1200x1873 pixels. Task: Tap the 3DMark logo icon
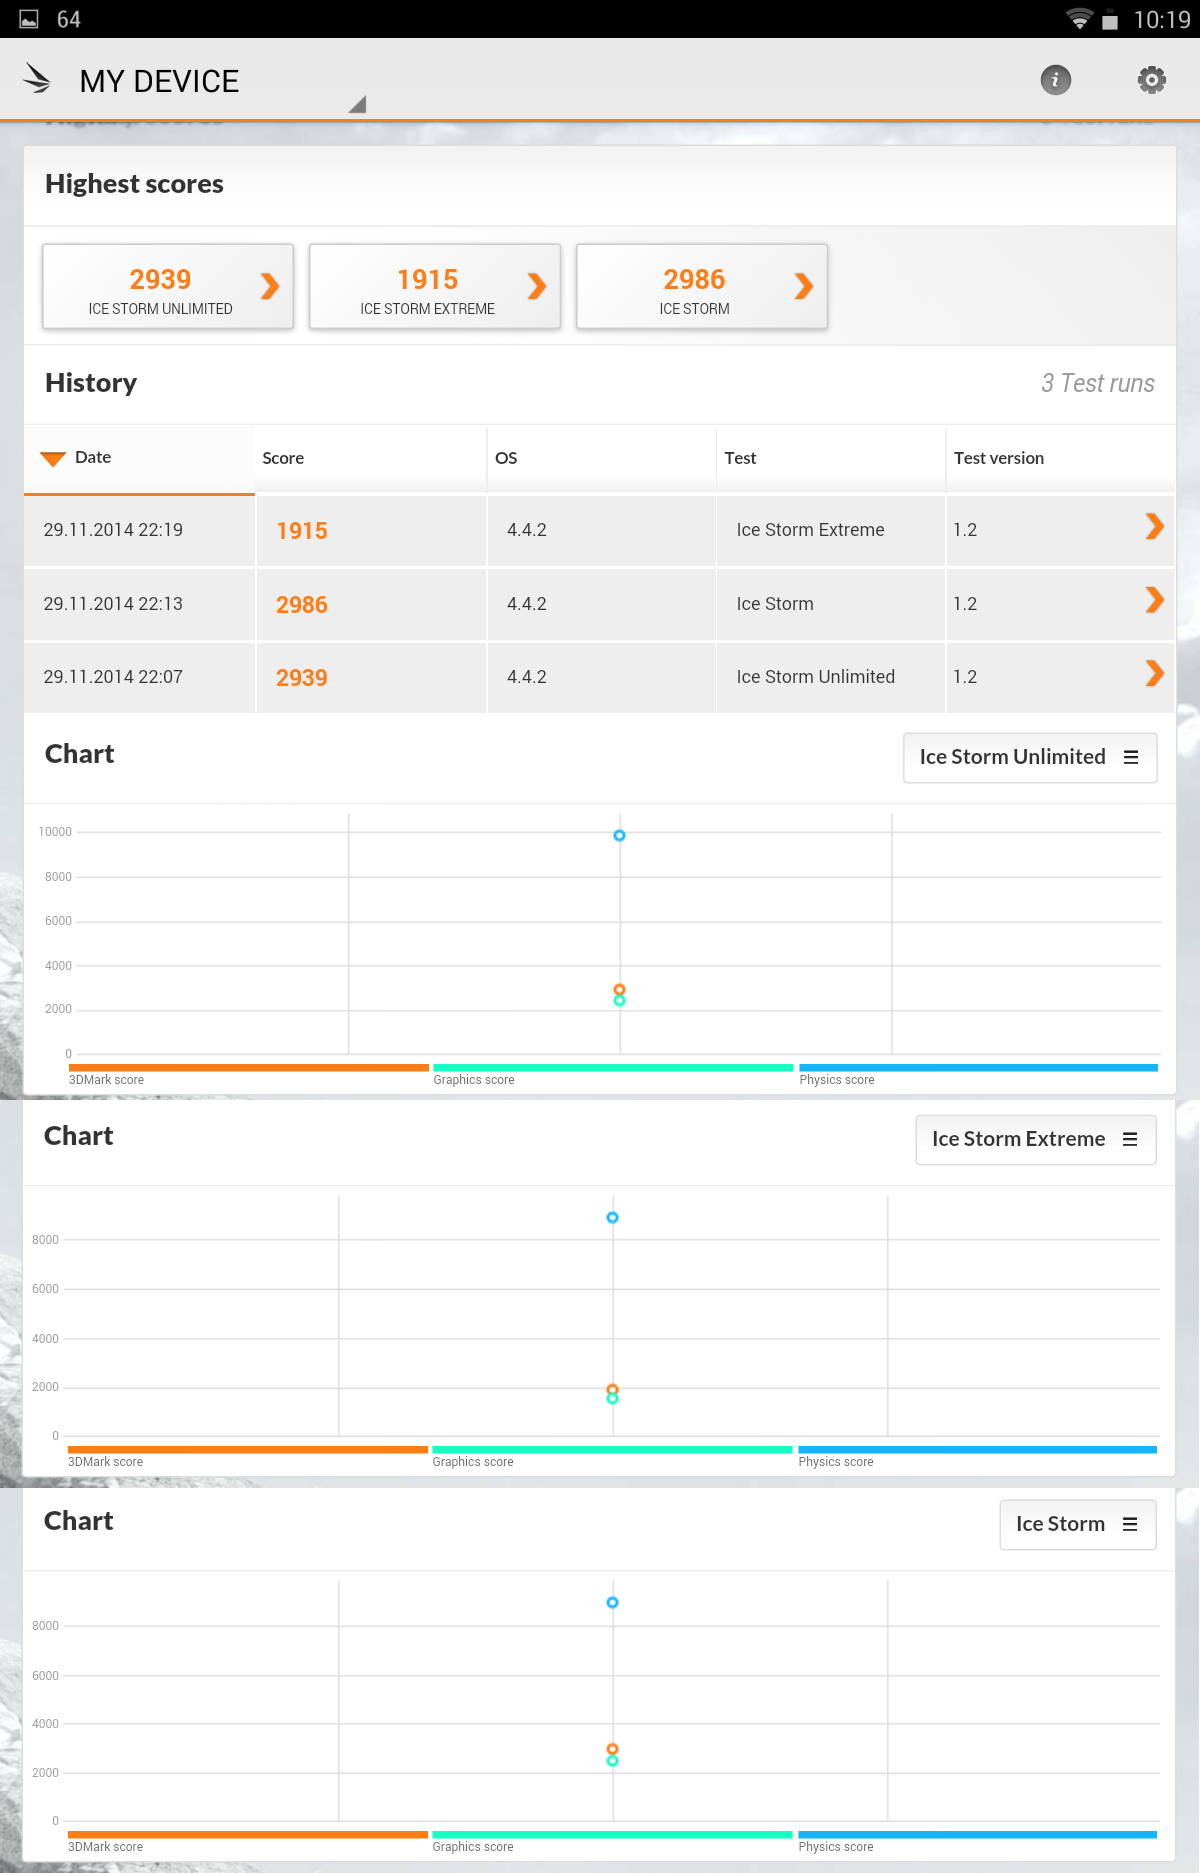[37, 79]
